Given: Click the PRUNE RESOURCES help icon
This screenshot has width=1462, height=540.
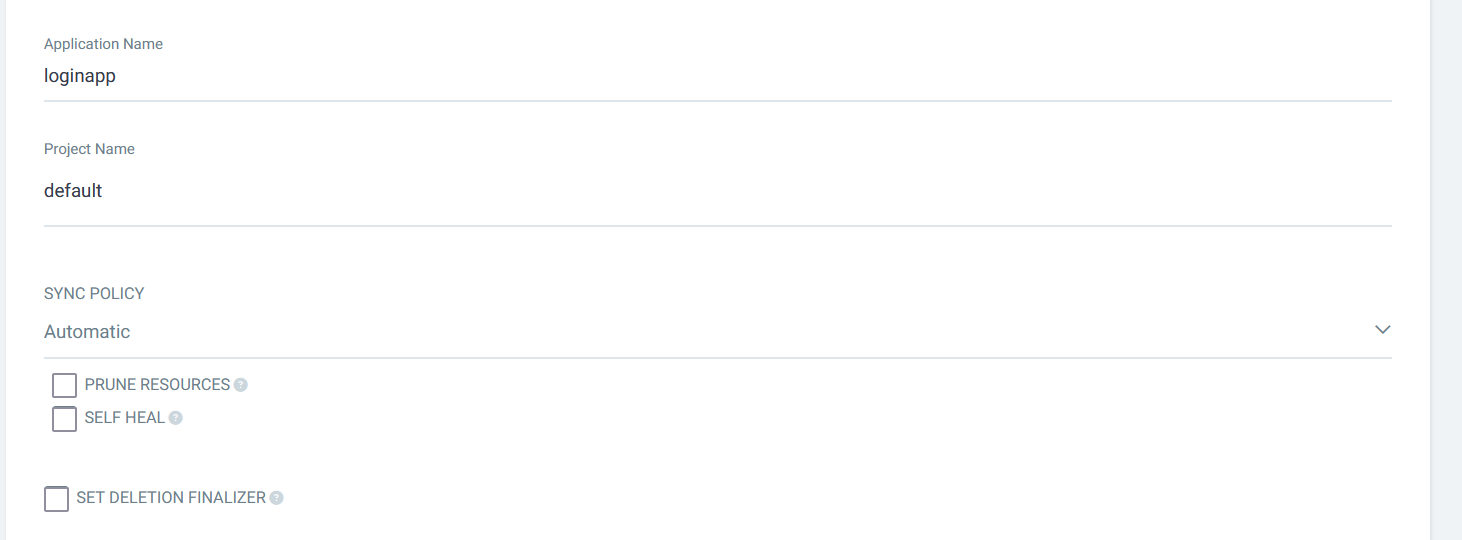Looking at the screenshot, I should (241, 385).
